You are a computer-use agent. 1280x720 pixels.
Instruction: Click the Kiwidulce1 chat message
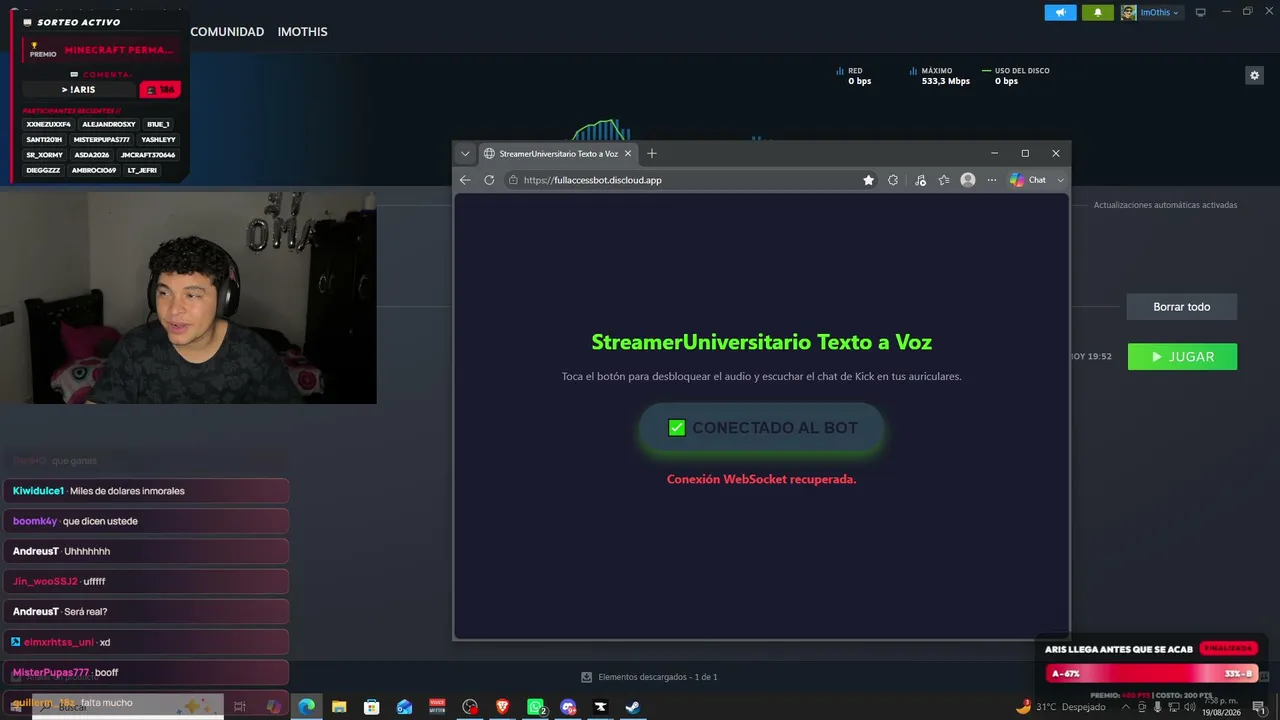click(146, 491)
